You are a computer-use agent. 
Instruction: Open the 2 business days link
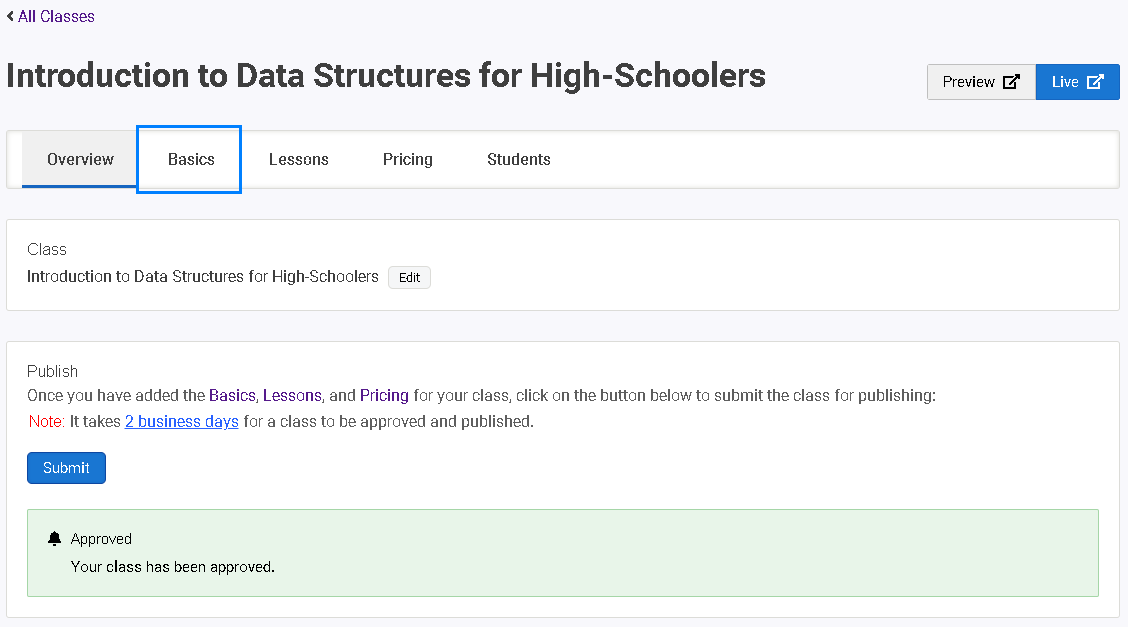pyautogui.click(x=181, y=421)
